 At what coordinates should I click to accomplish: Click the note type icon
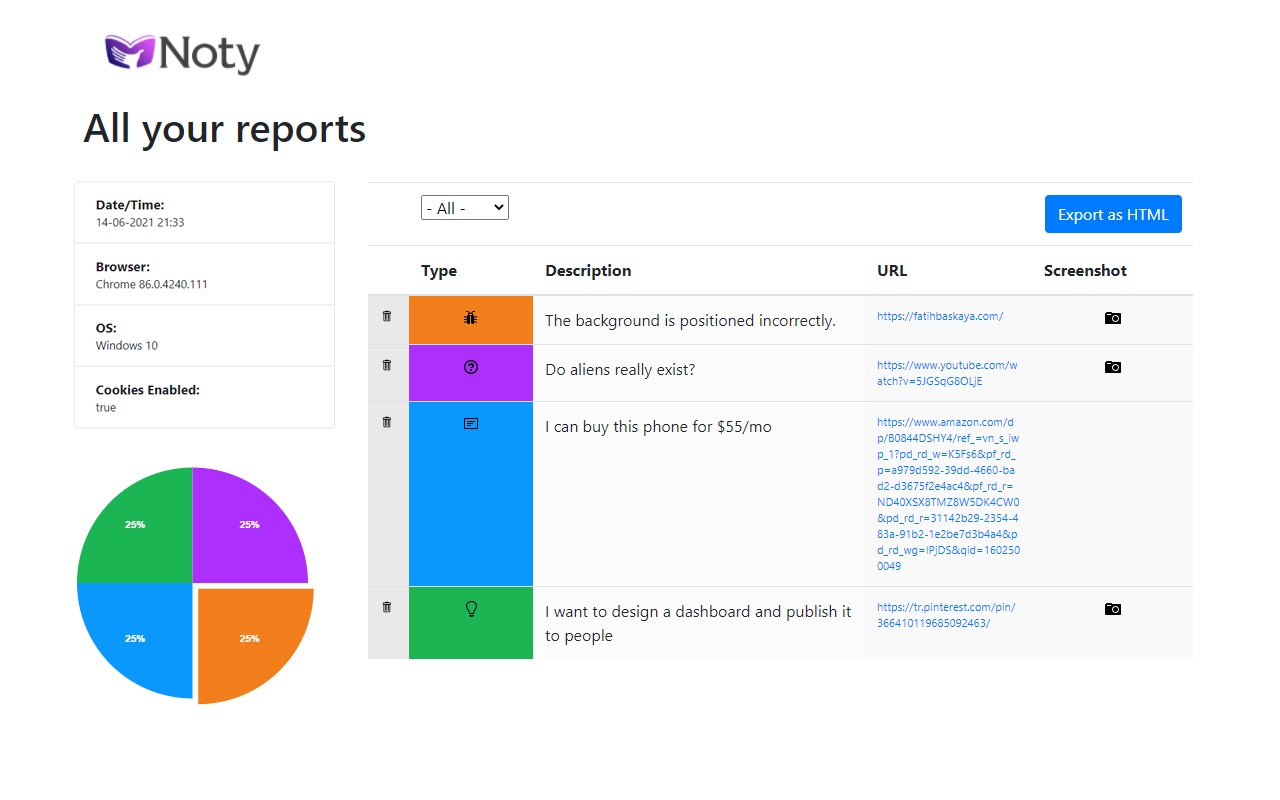coord(471,424)
